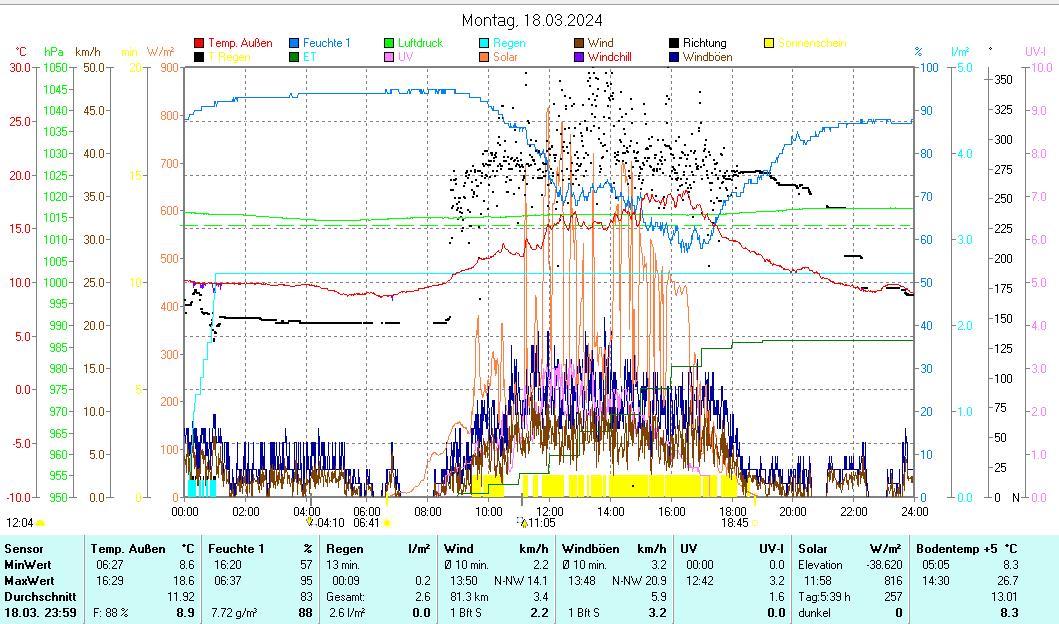Image resolution: width=1059 pixels, height=624 pixels.
Task: Click the minimum temperature time 06:27
Action: click(x=109, y=565)
